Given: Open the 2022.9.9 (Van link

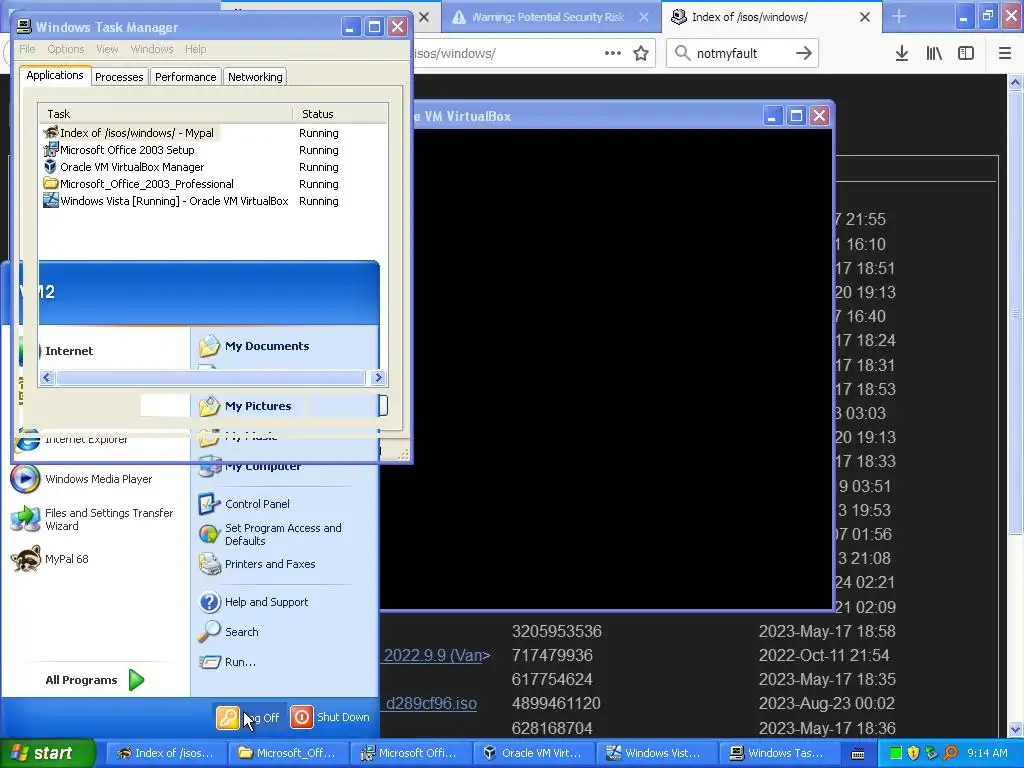Looking at the screenshot, I should pyautogui.click(x=433, y=655).
